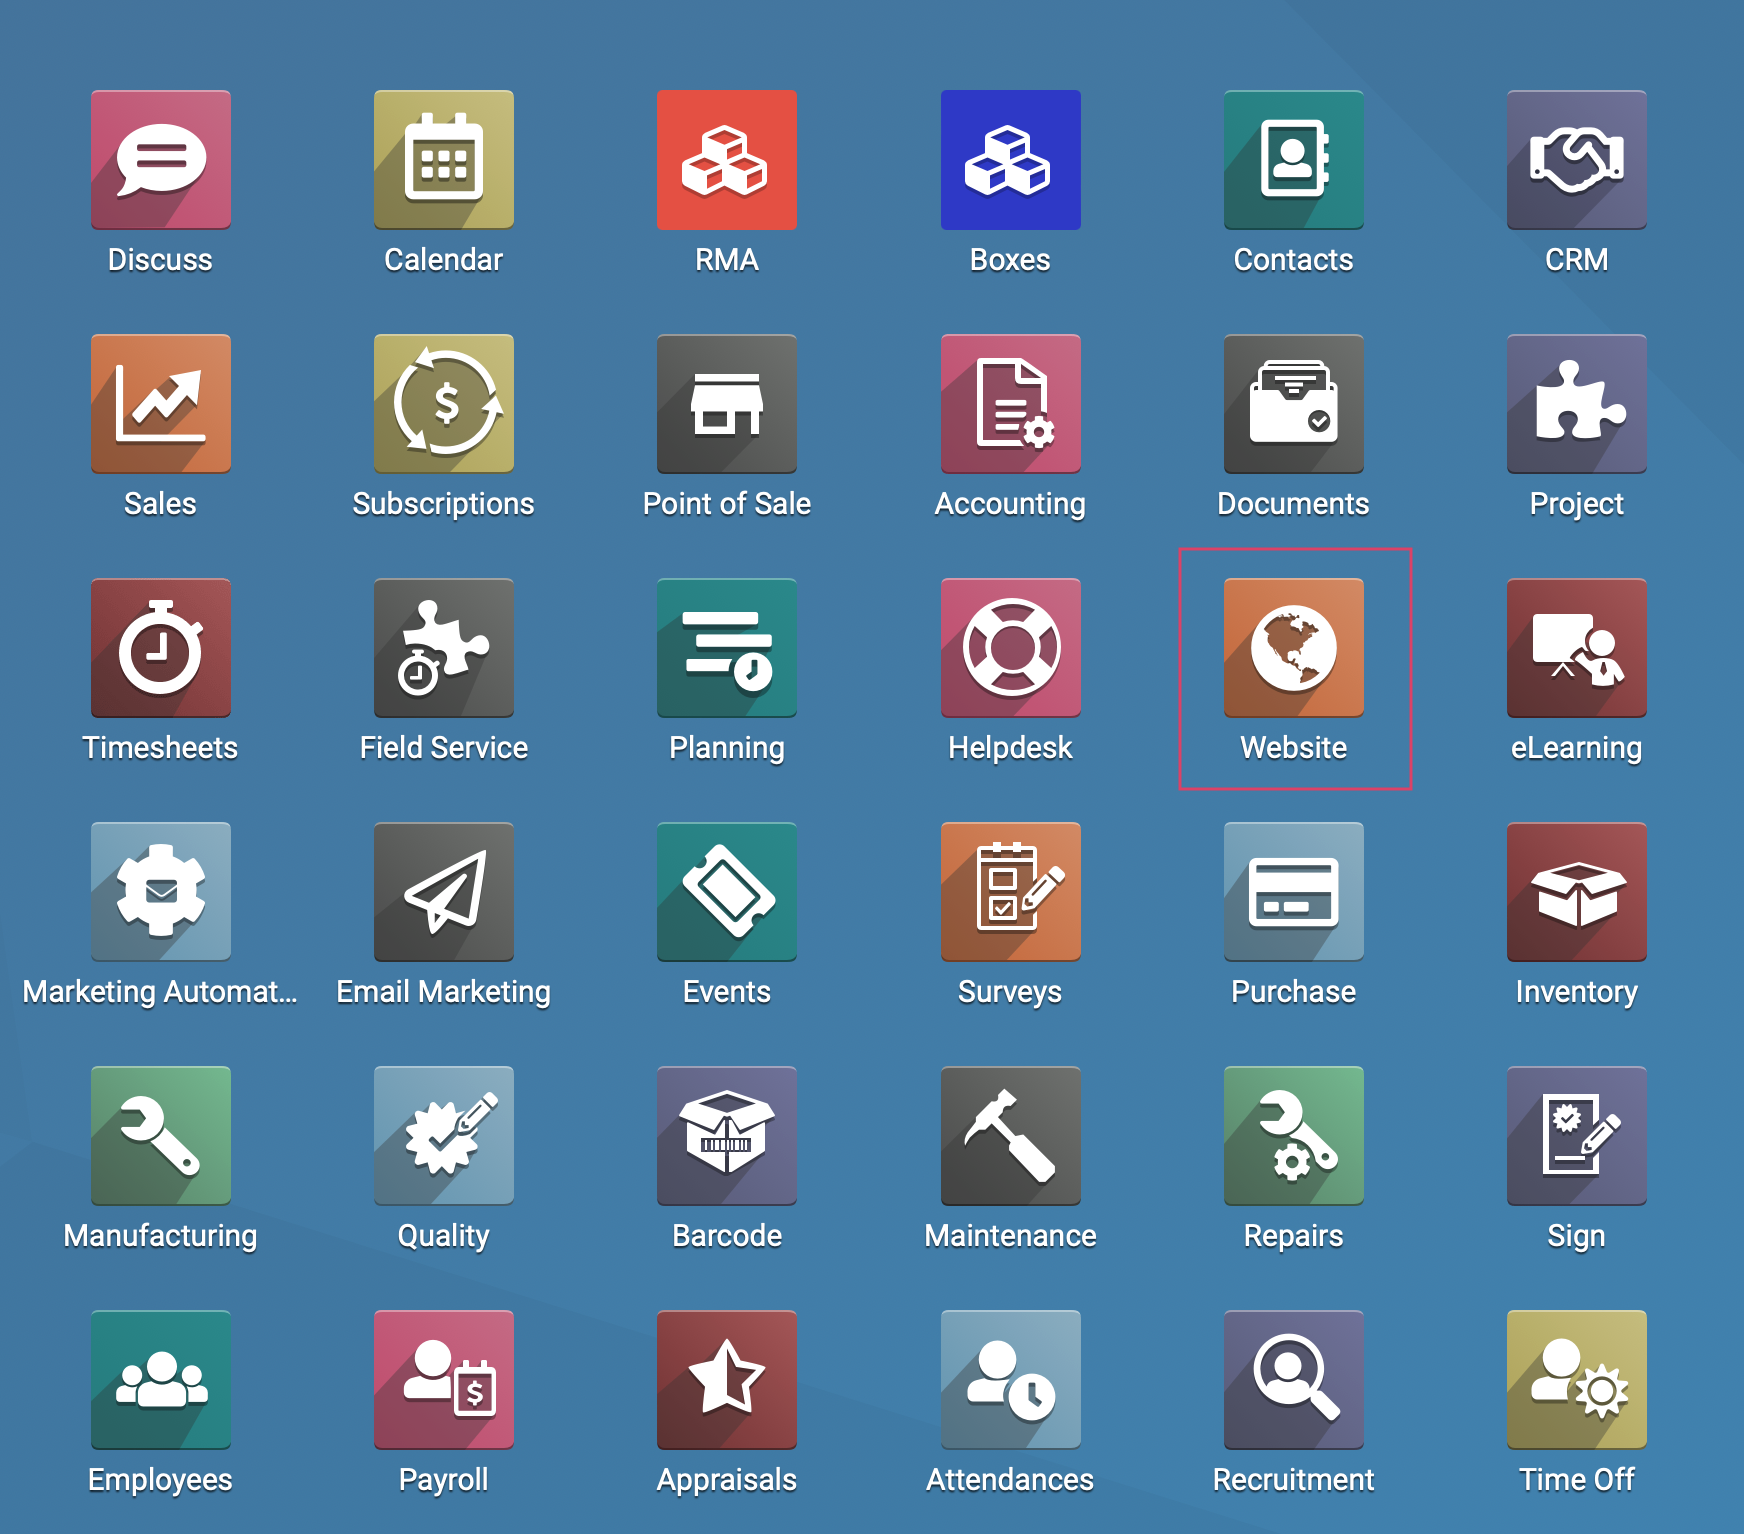The image size is (1744, 1534).
Task: Open the Contacts app icon
Action: click(1294, 160)
